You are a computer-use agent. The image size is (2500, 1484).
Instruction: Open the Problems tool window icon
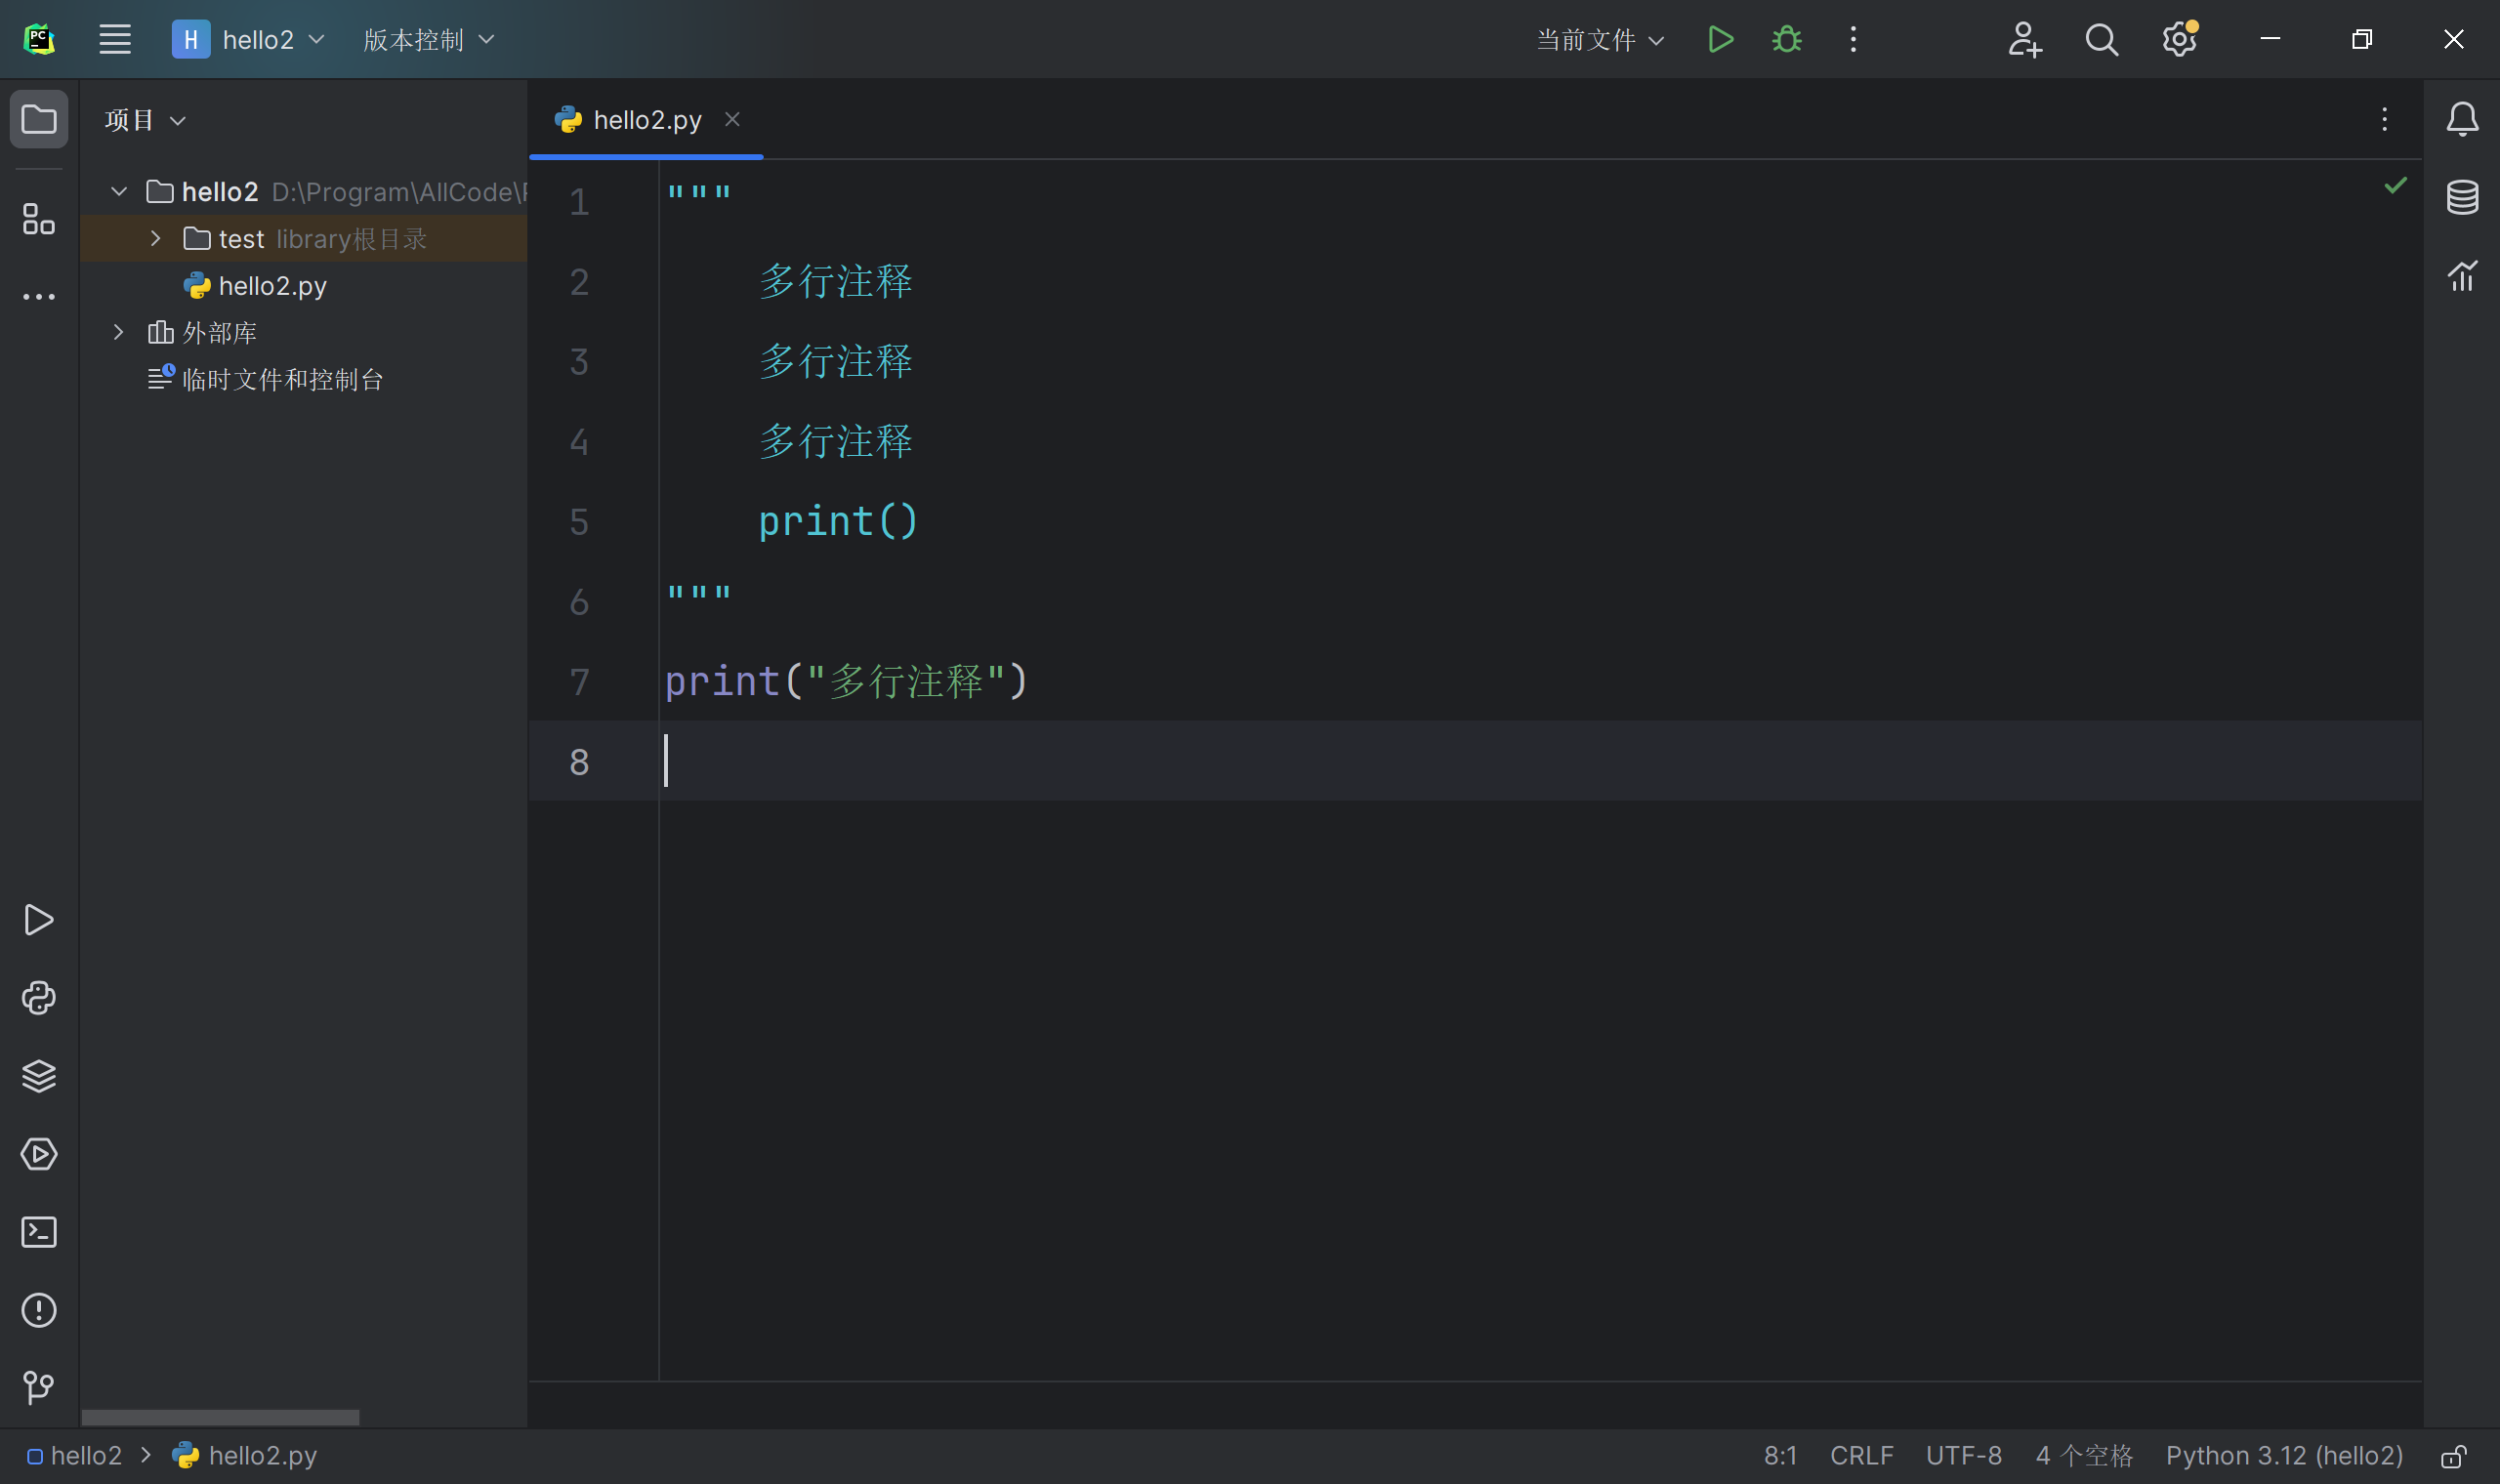[x=39, y=1310]
